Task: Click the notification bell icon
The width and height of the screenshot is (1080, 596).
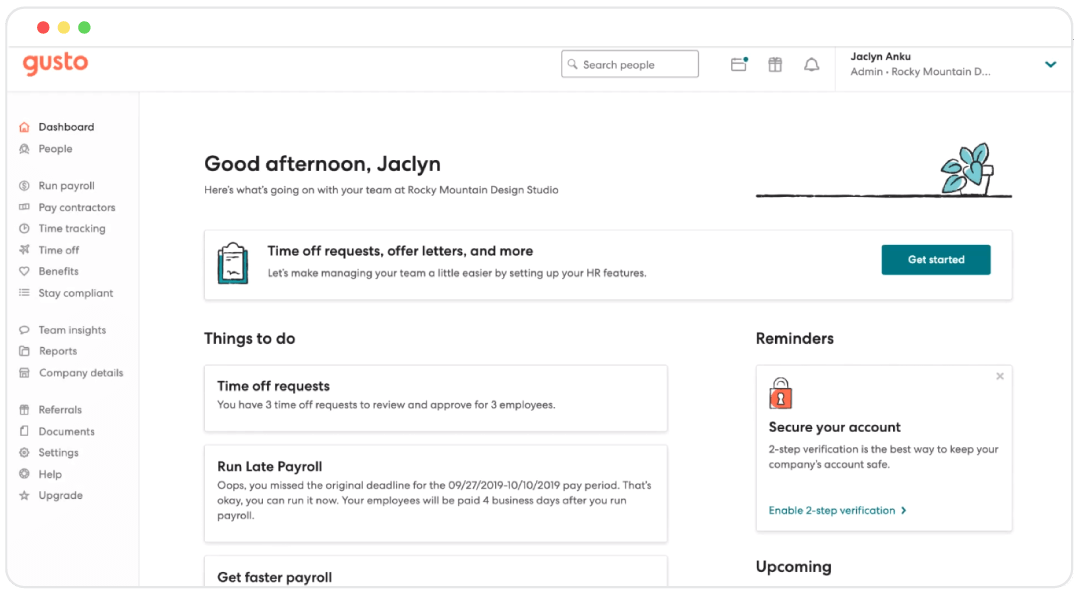Action: point(811,63)
